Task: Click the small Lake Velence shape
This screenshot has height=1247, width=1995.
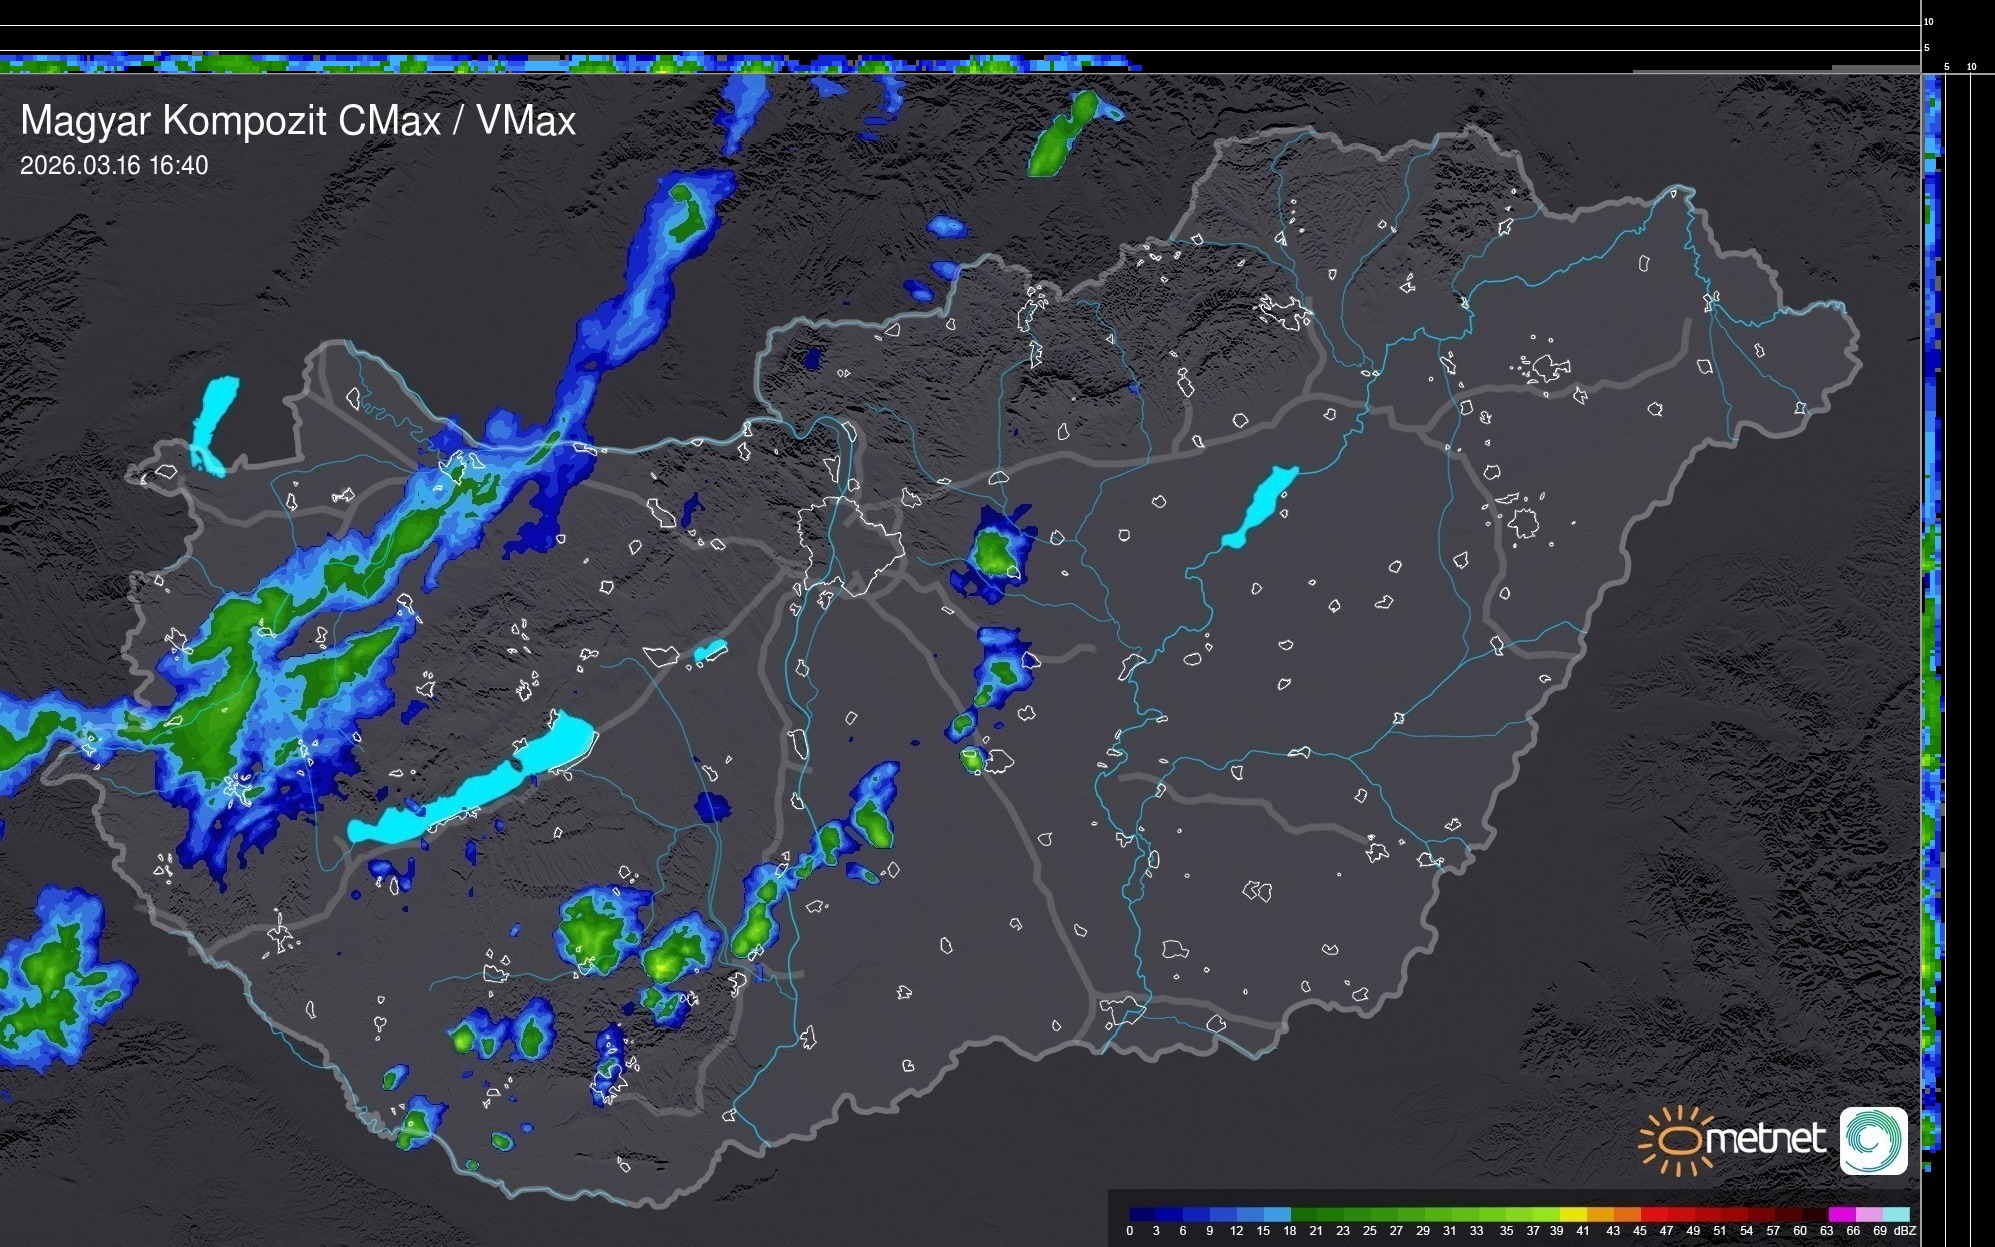Action: (x=710, y=651)
